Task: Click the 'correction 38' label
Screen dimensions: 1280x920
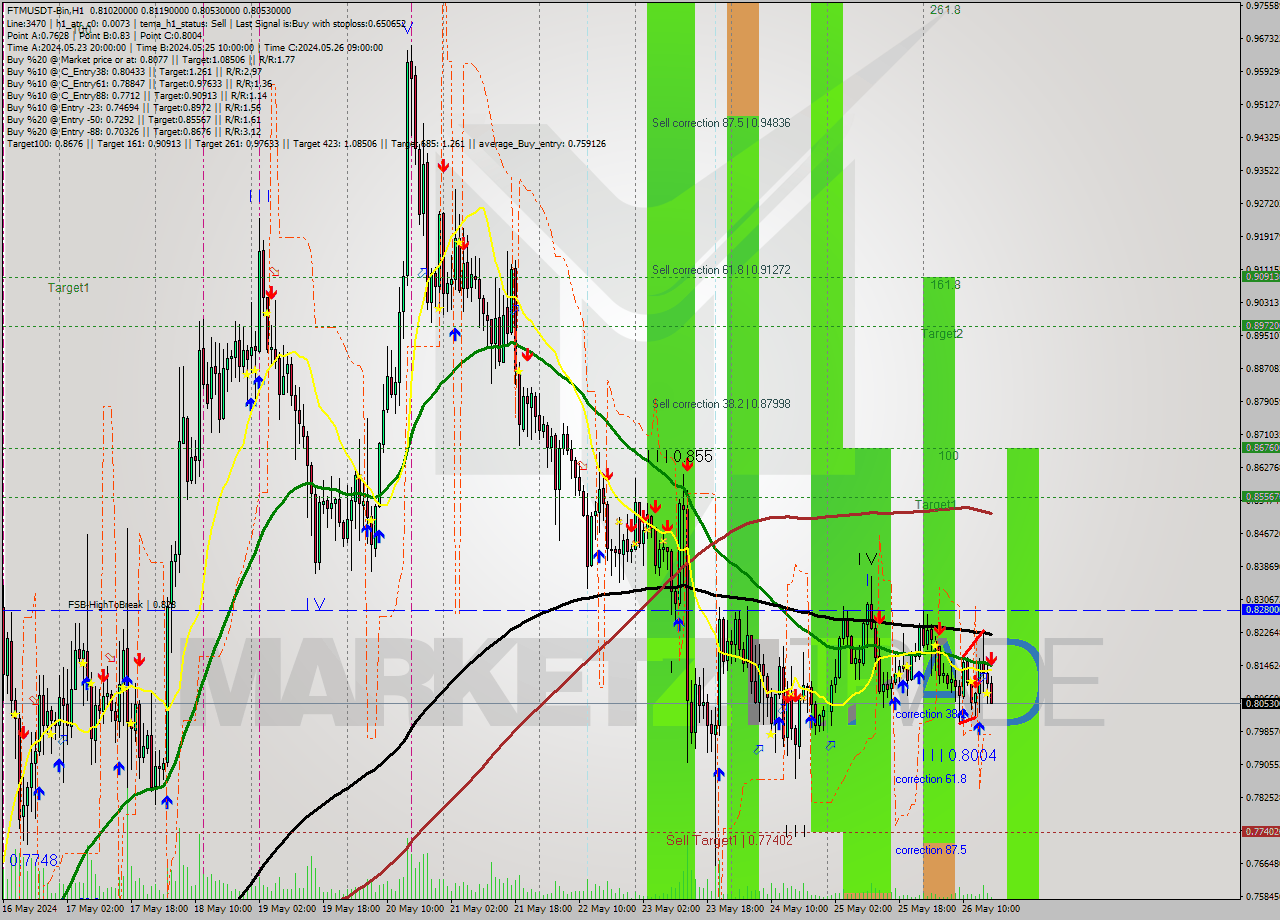Action: point(931,714)
